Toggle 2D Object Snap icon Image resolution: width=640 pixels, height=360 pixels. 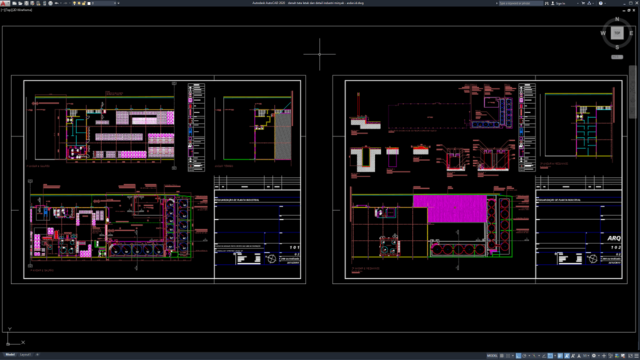click(x=550, y=356)
